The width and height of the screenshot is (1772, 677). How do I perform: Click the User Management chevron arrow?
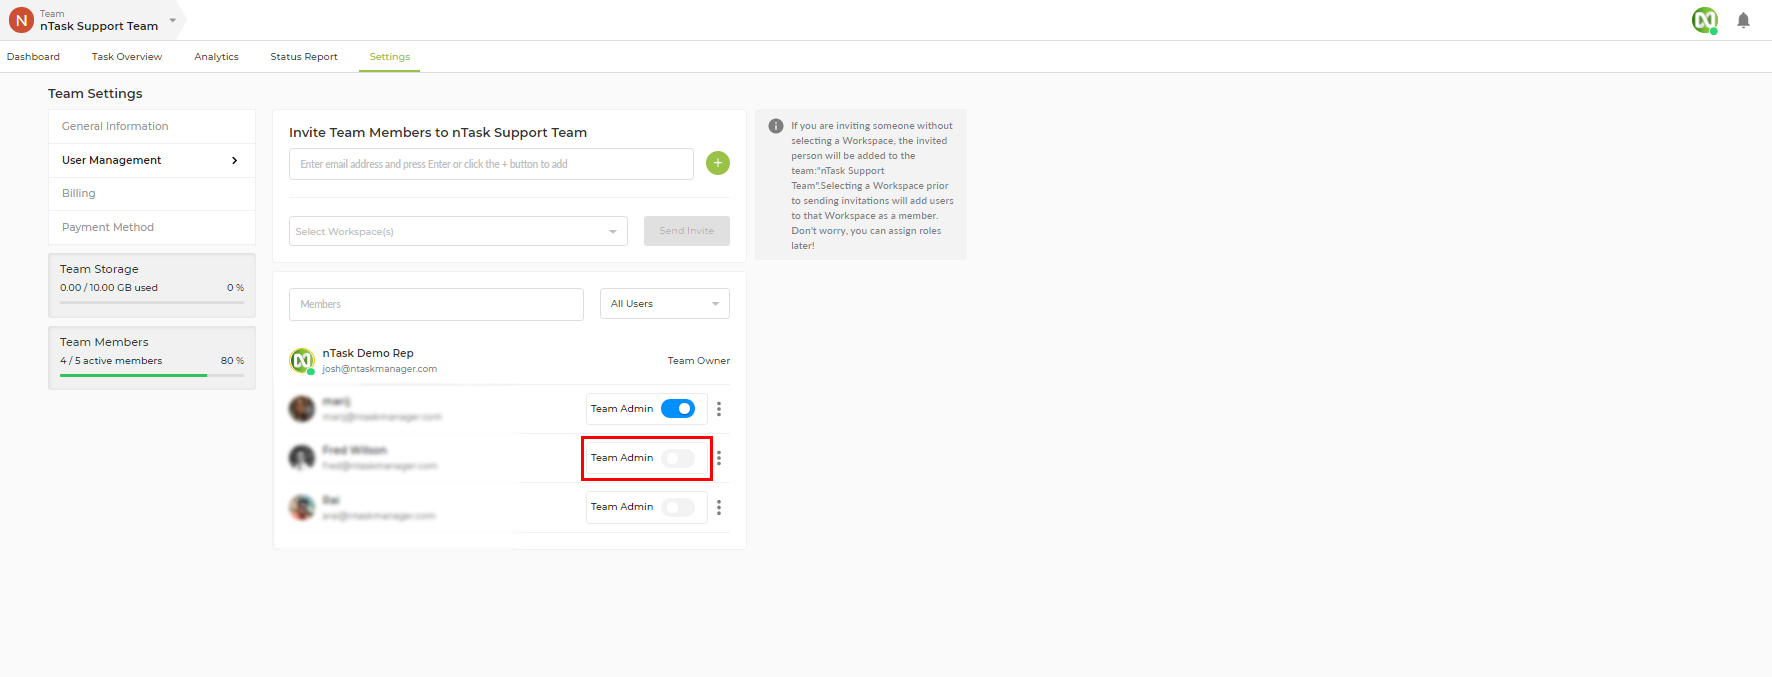pos(235,160)
